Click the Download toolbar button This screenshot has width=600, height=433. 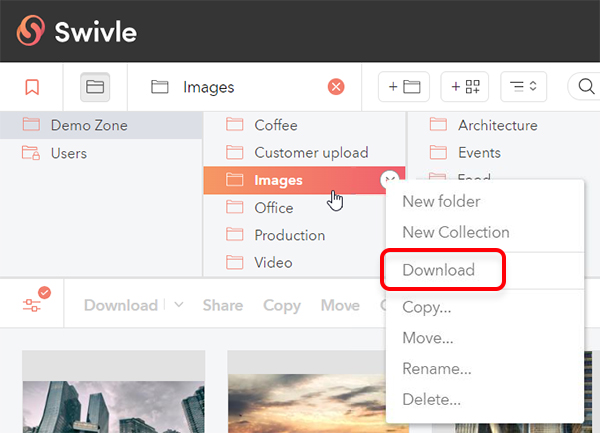click(x=121, y=305)
